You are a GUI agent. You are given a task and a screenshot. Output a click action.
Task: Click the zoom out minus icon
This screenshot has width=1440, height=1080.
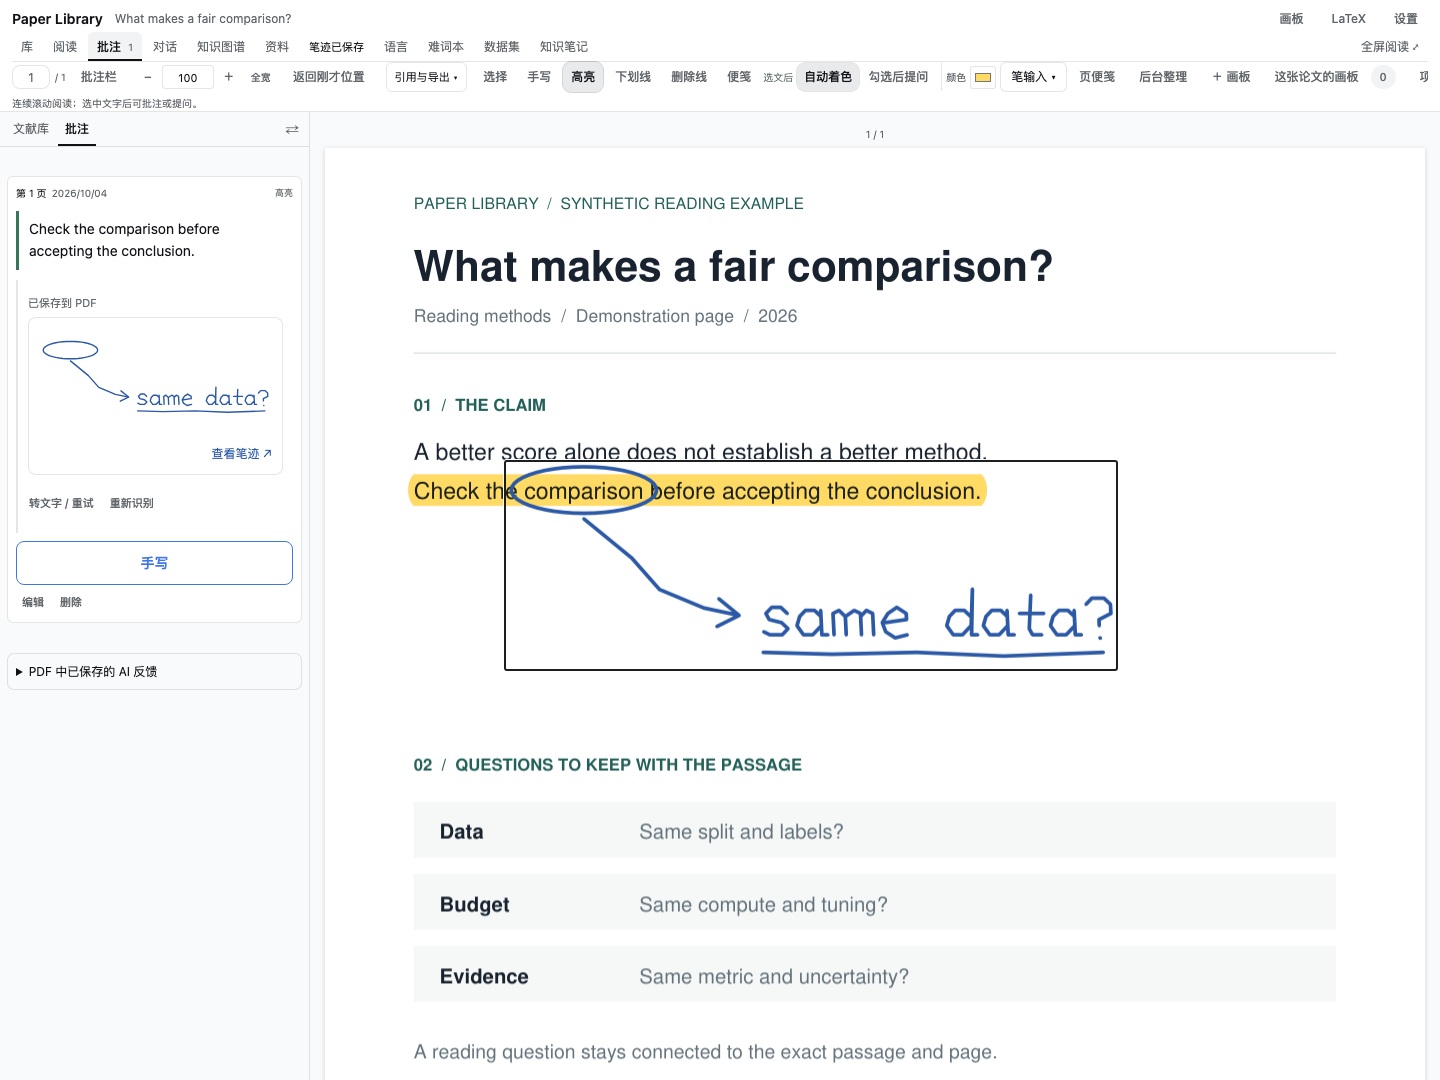point(148,77)
